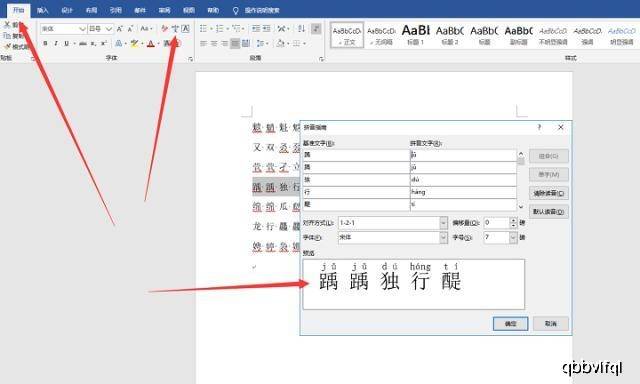Open the Change Case Aa dropdown
The width and height of the screenshot is (640, 384).
coord(146,29)
